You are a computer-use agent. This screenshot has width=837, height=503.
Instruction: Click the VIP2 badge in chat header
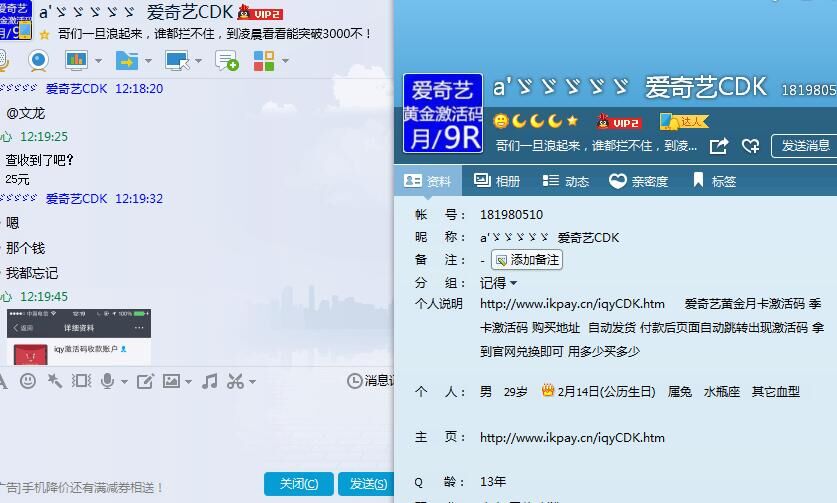[x=260, y=13]
